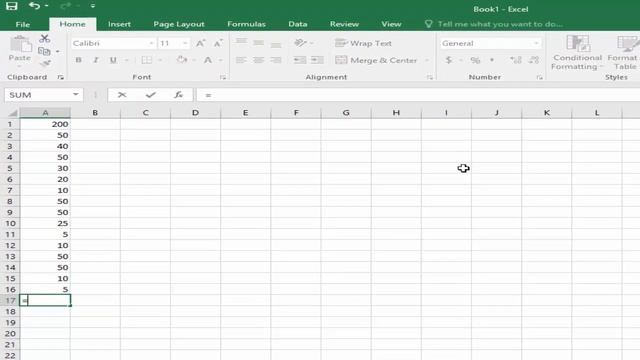Image resolution: width=640 pixels, height=360 pixels.
Task: Click the Comma Style icon
Action: [492, 60]
